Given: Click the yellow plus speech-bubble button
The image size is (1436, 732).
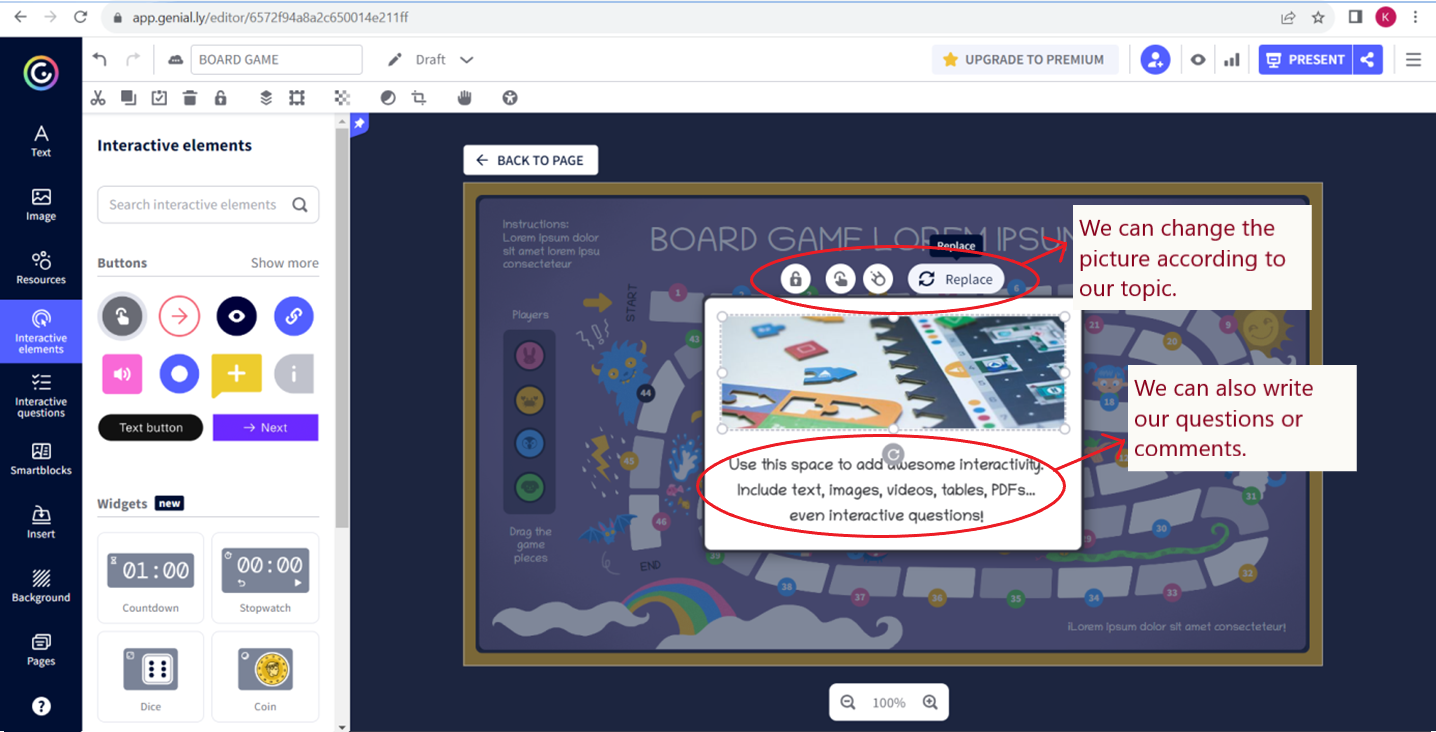Looking at the screenshot, I should (236, 374).
